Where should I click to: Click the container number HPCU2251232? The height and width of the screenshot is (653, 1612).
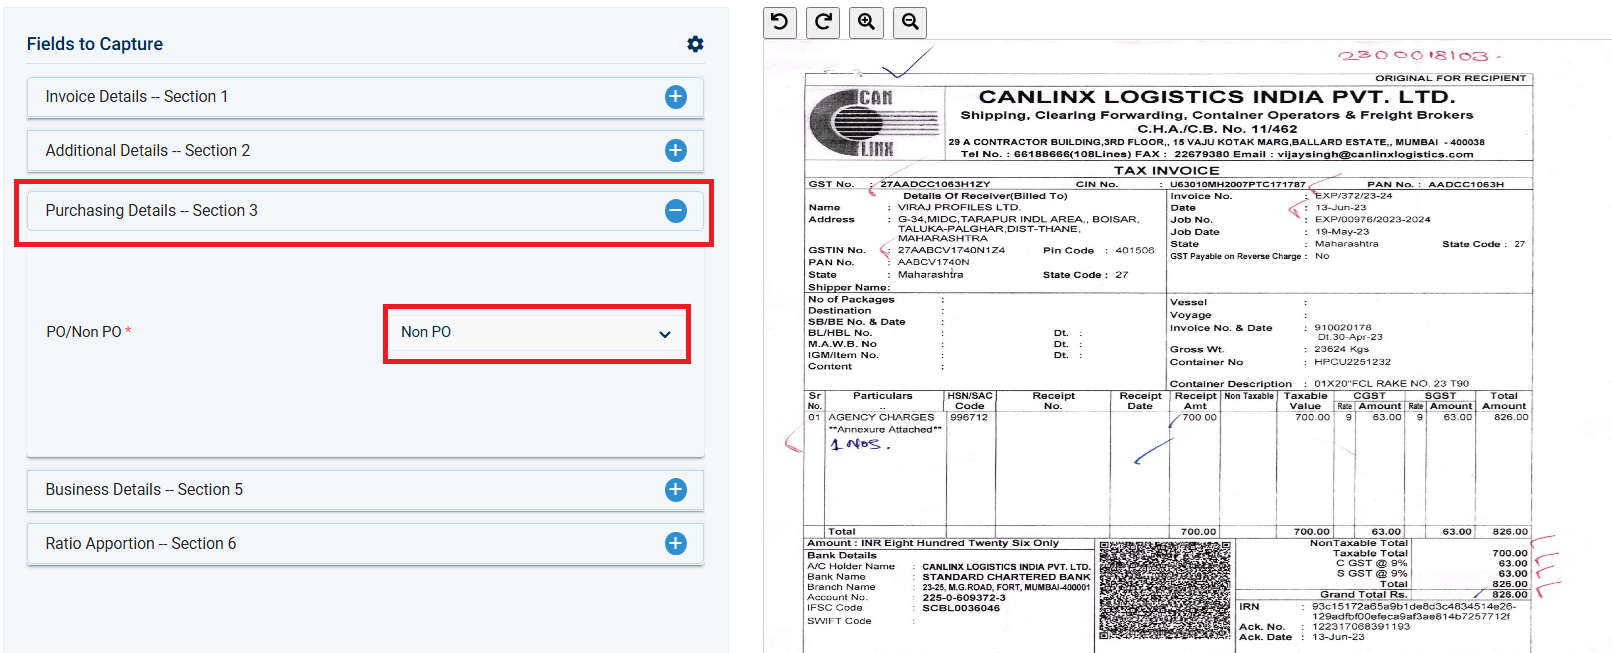point(1352,362)
